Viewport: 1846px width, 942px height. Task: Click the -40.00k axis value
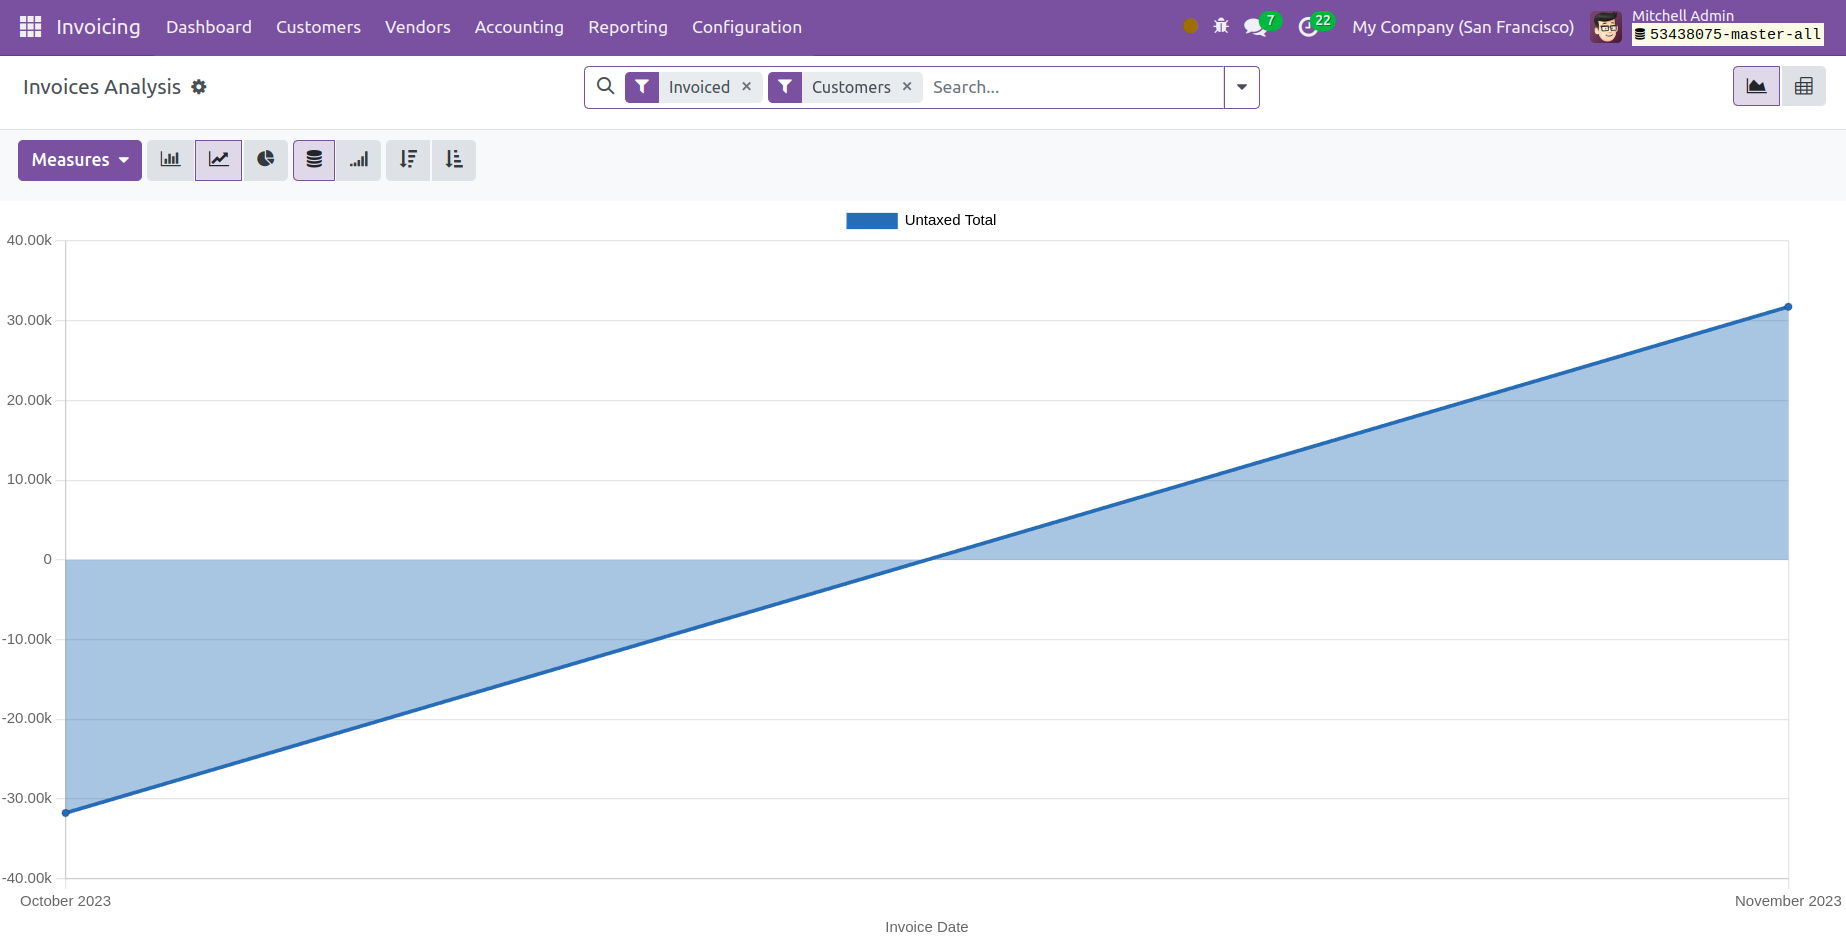[x=27, y=878]
